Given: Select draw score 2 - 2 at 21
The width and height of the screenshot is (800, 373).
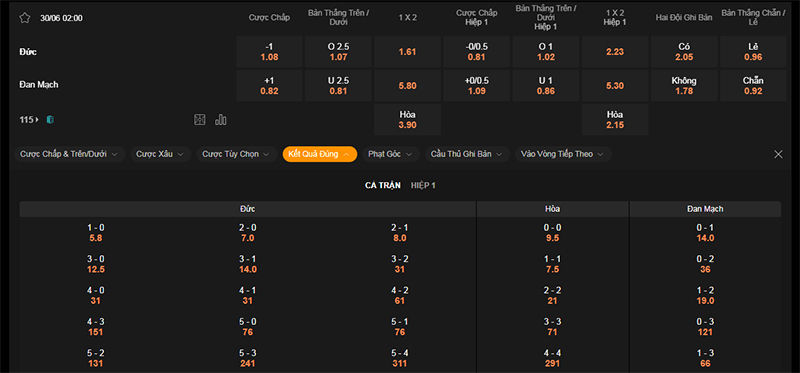Looking at the screenshot, I should tap(553, 295).
